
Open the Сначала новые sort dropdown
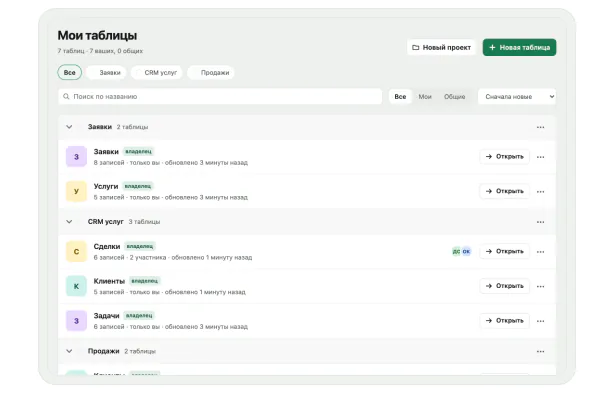point(517,96)
